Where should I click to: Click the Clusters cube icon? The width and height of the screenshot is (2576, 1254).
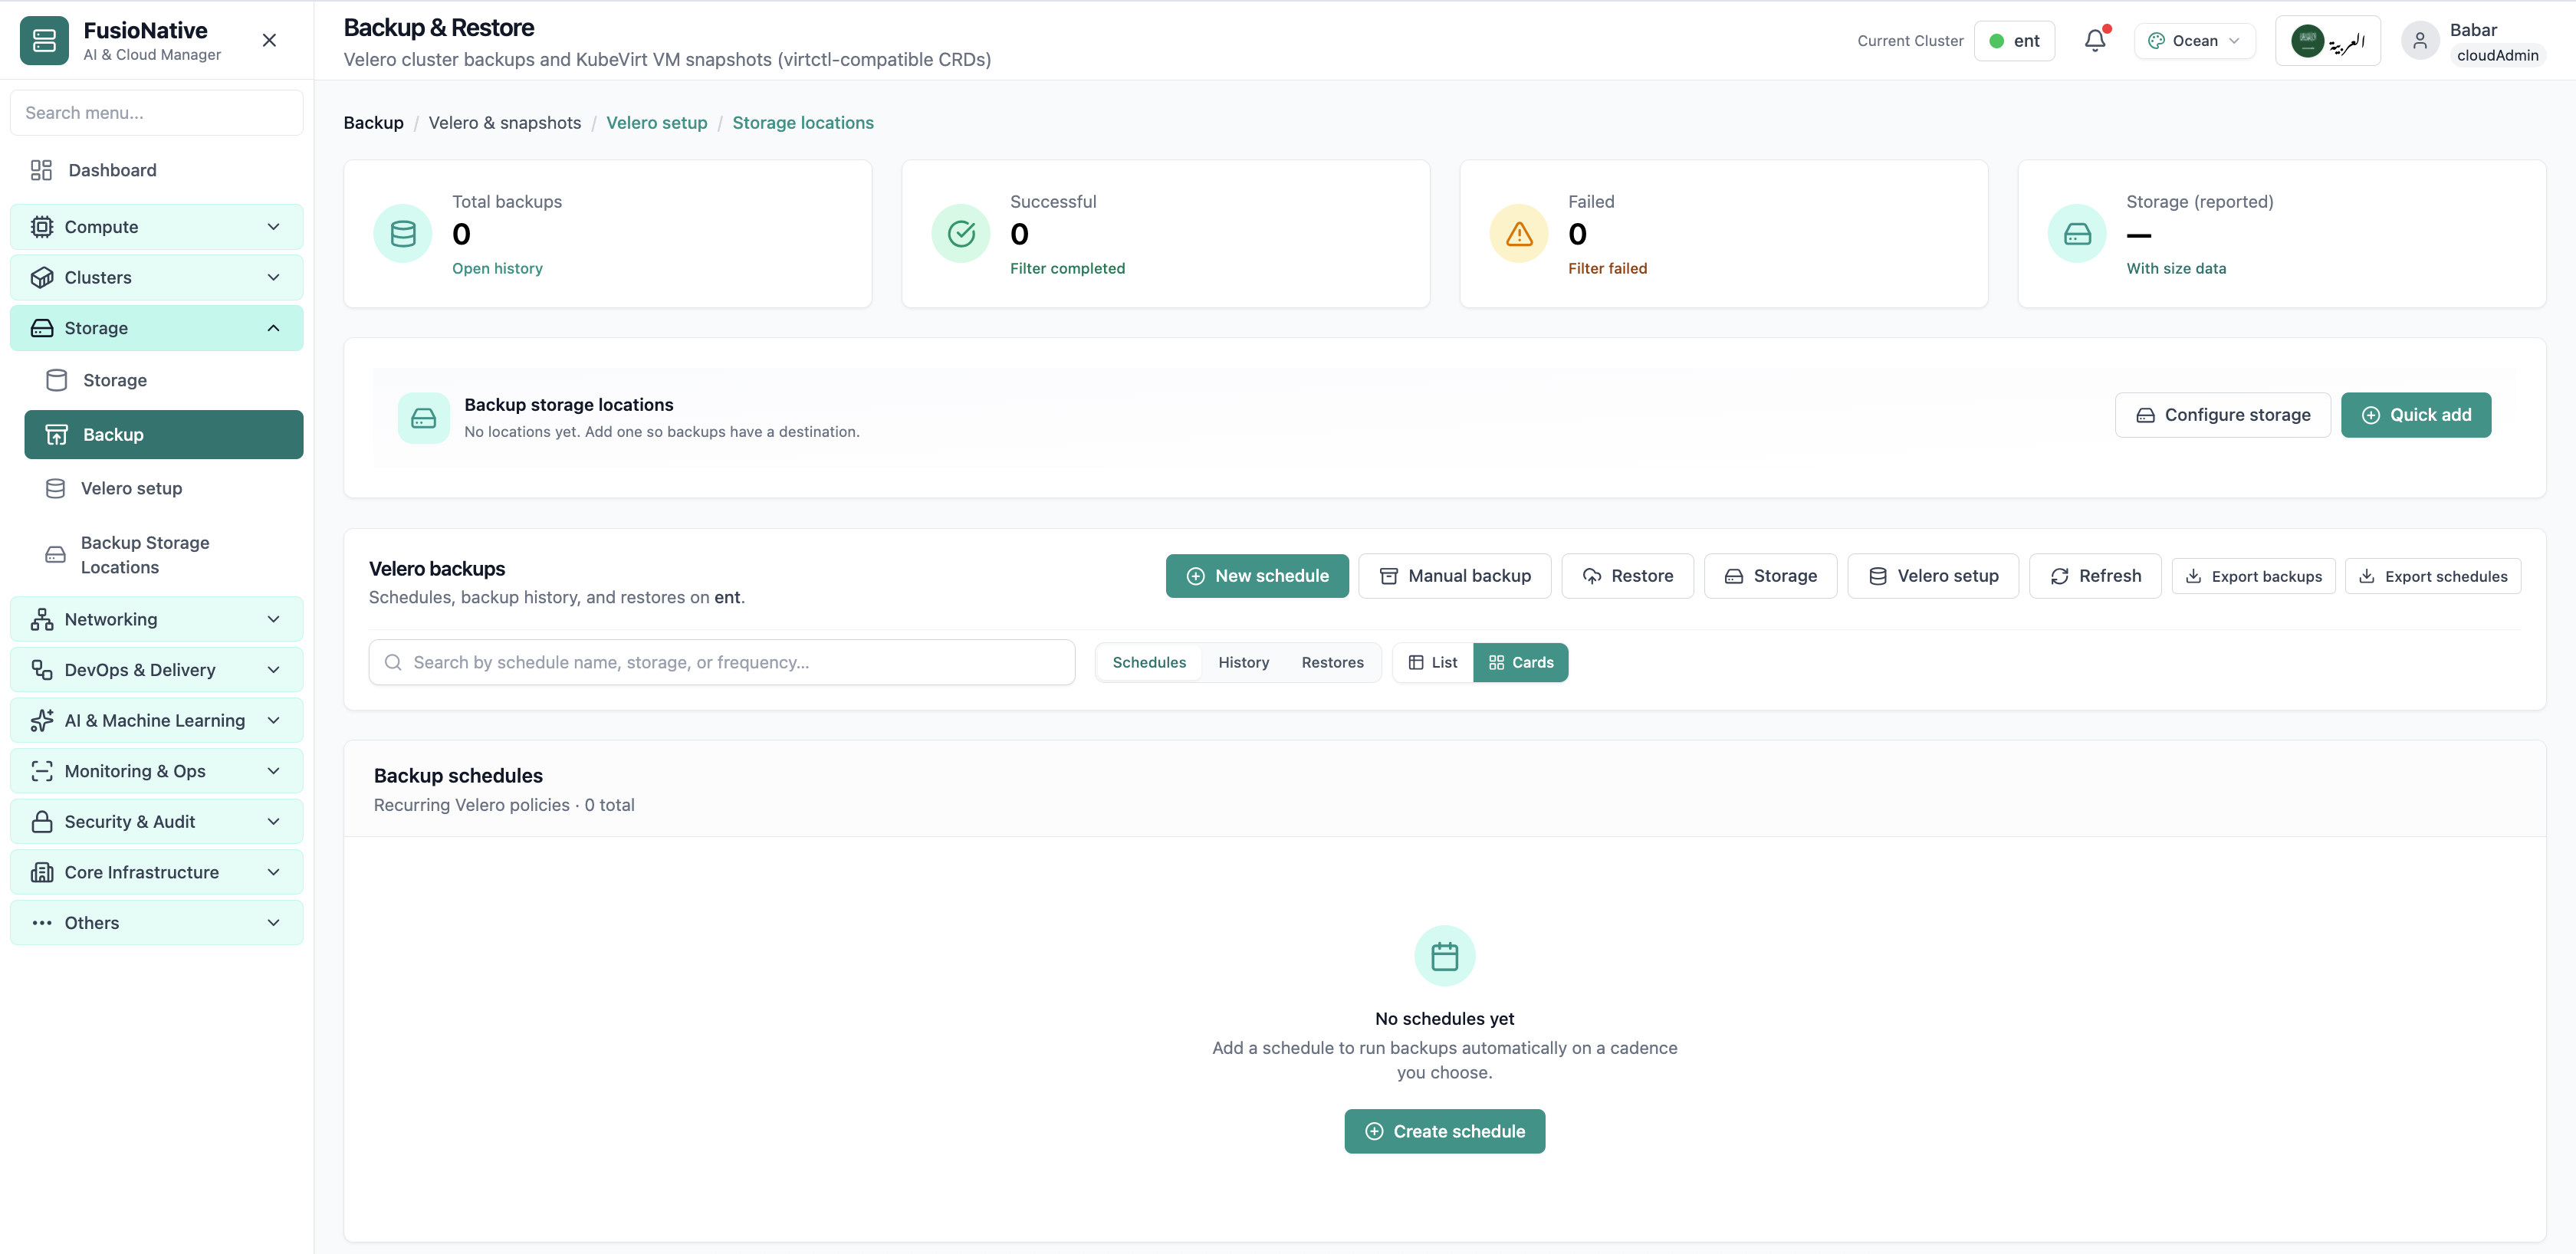(41, 278)
